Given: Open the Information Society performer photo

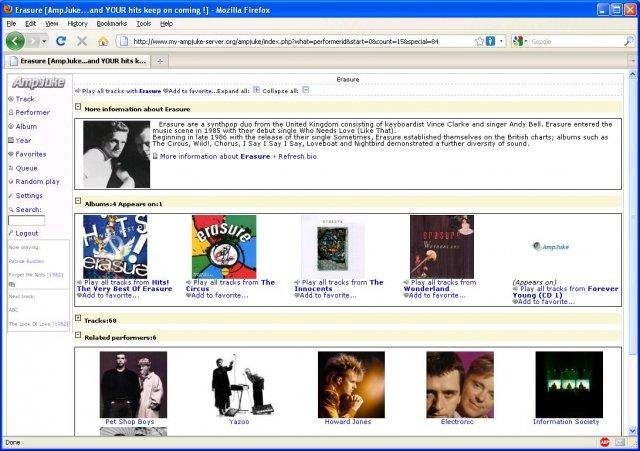Looking at the screenshot, I should pos(569,384).
